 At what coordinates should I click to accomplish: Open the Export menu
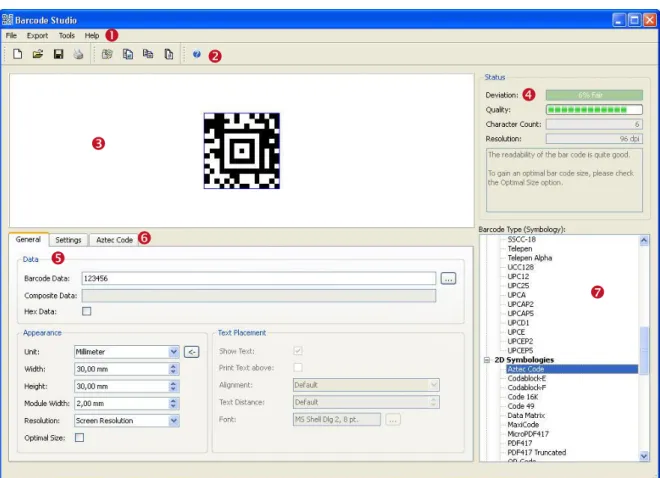[x=37, y=36]
